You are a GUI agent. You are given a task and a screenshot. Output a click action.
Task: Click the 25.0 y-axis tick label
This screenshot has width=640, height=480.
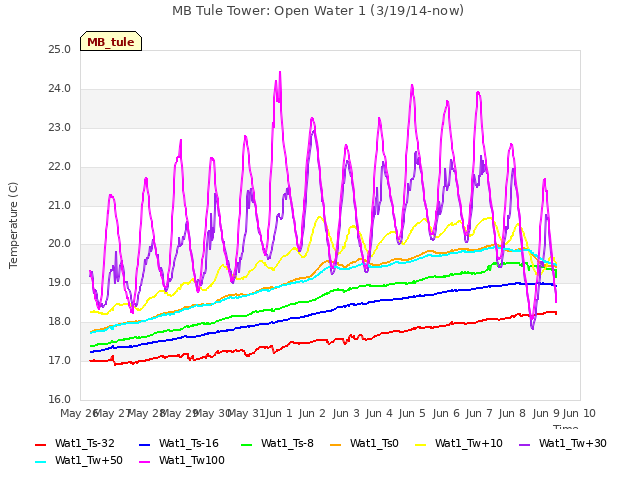[60, 50]
